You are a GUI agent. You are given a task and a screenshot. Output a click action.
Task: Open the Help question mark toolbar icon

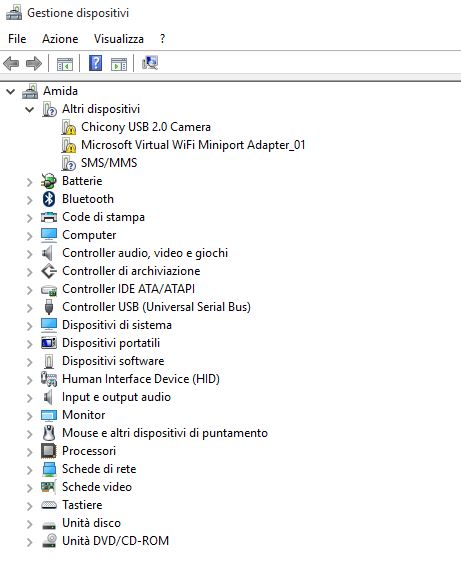(x=95, y=63)
